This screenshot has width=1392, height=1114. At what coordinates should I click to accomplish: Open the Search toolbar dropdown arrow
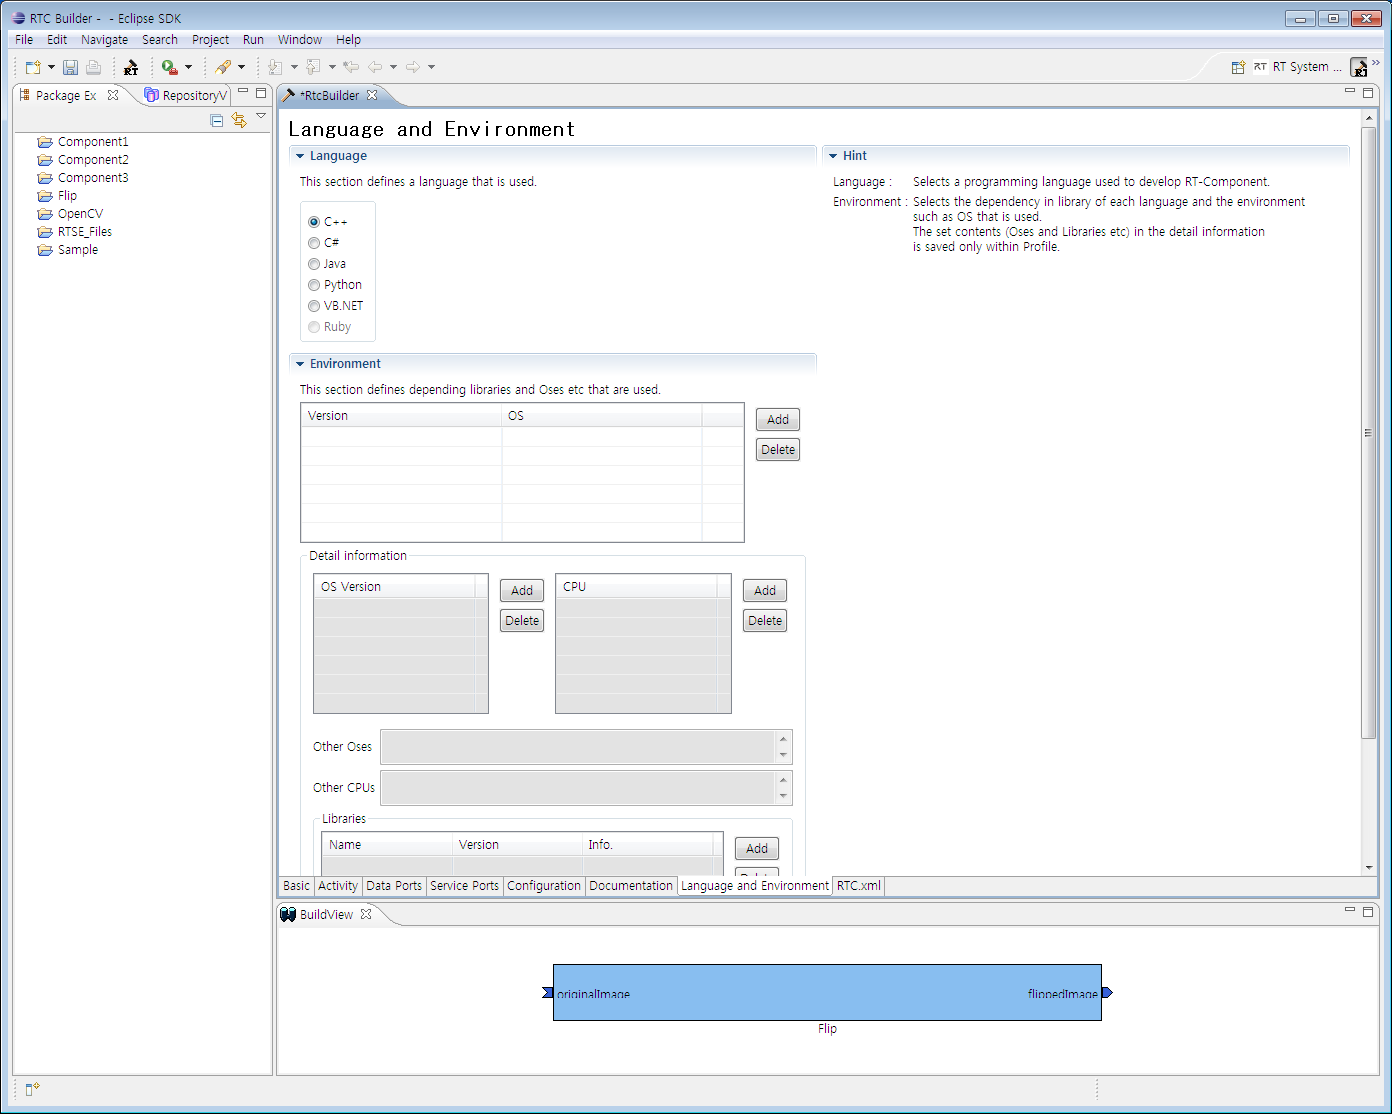[241, 67]
